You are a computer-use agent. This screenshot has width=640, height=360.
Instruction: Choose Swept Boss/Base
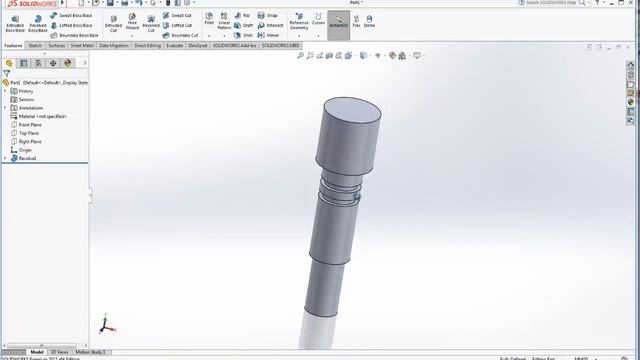[71, 16]
